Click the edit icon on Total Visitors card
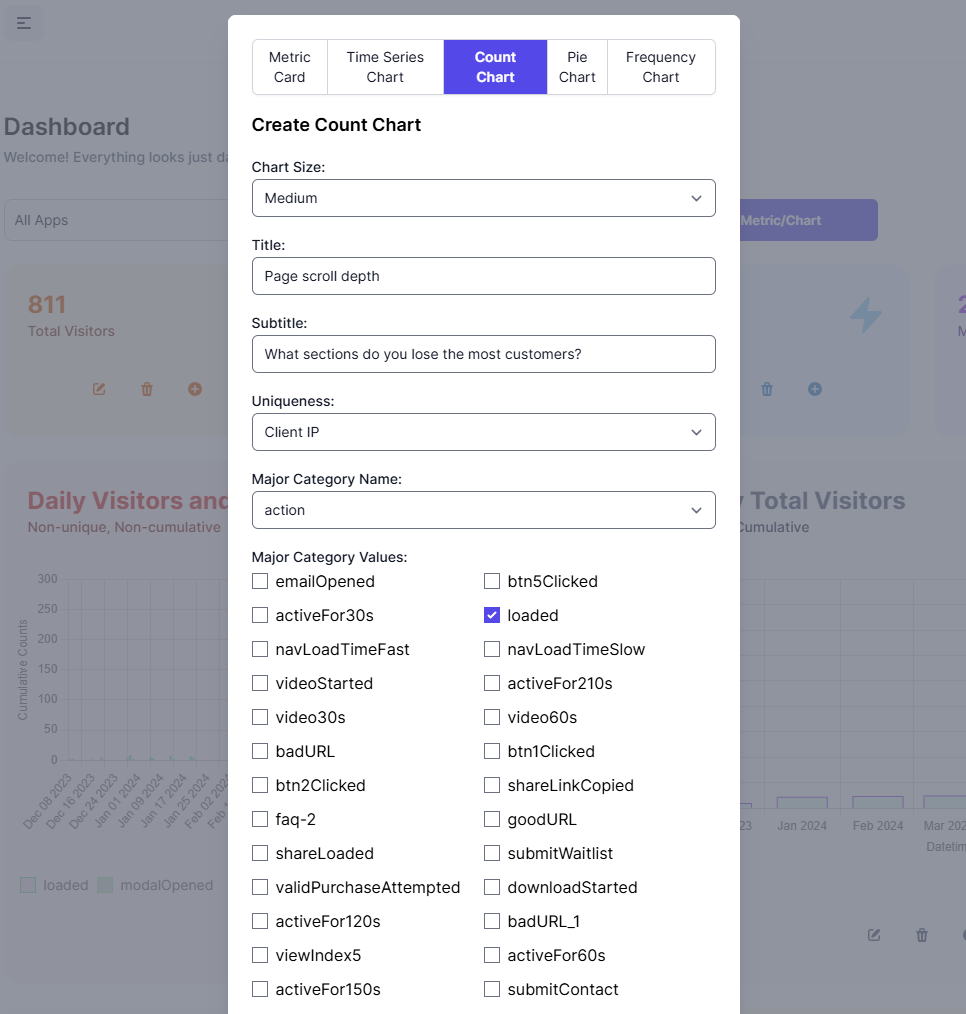This screenshot has height=1014, width=966. pyautogui.click(x=98, y=389)
